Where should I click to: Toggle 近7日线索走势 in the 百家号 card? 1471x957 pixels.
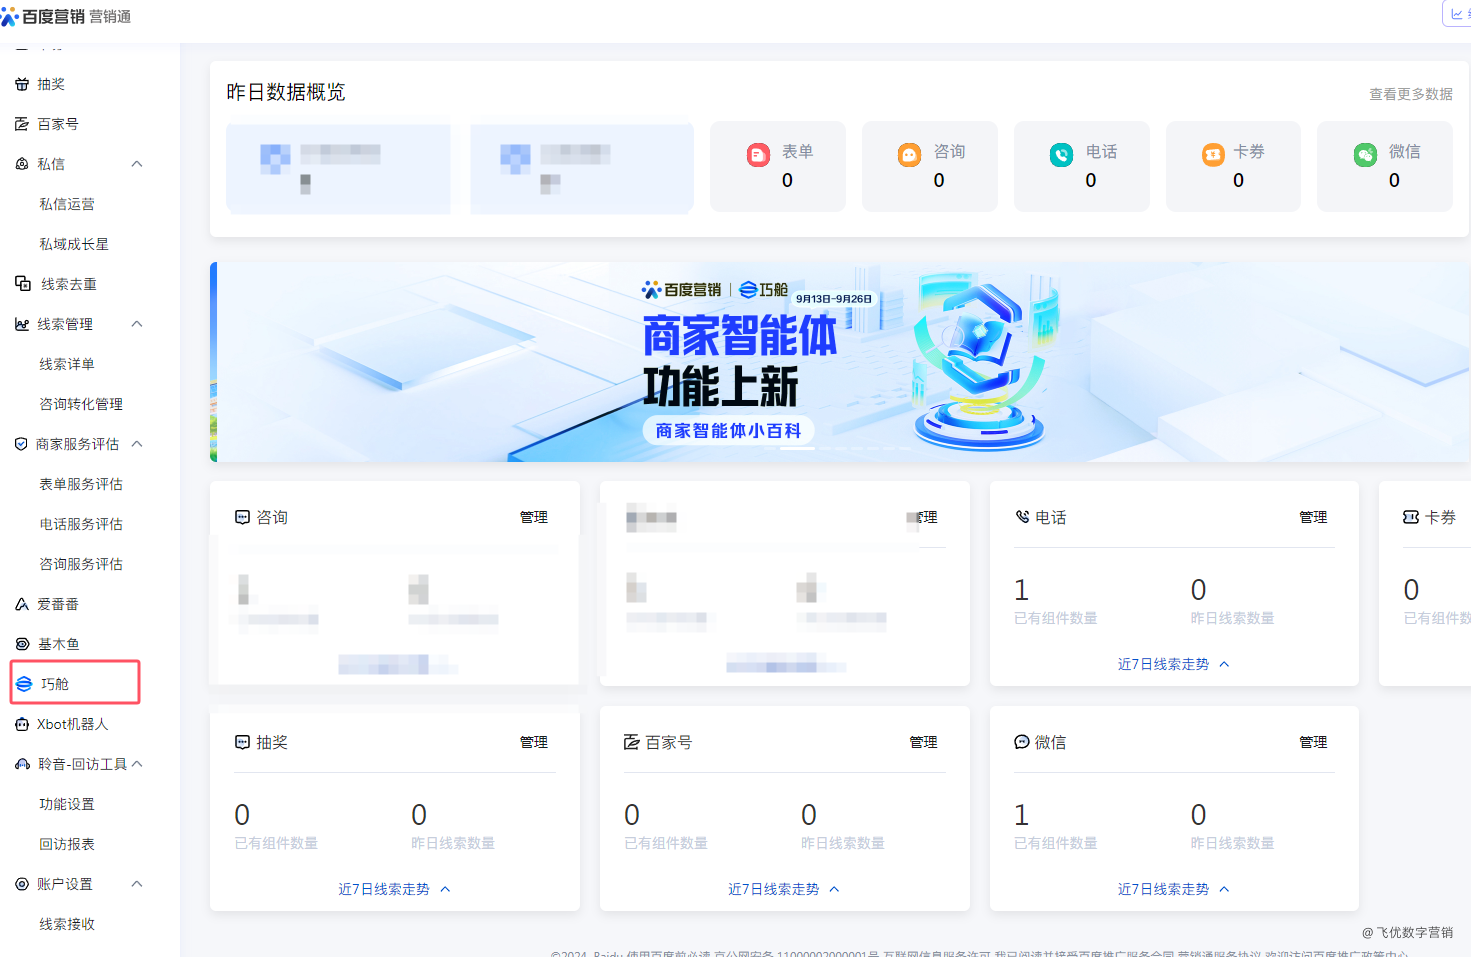pyautogui.click(x=784, y=889)
